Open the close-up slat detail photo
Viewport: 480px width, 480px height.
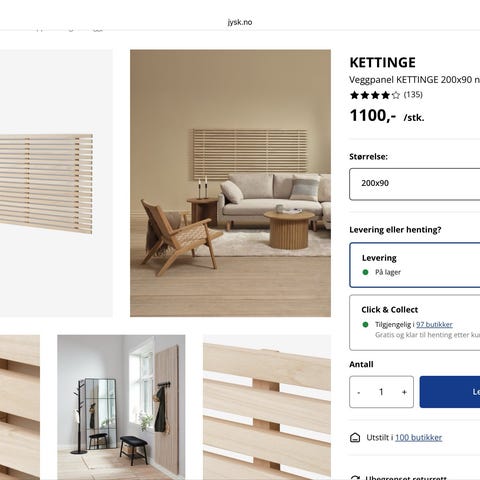(x=267, y=407)
